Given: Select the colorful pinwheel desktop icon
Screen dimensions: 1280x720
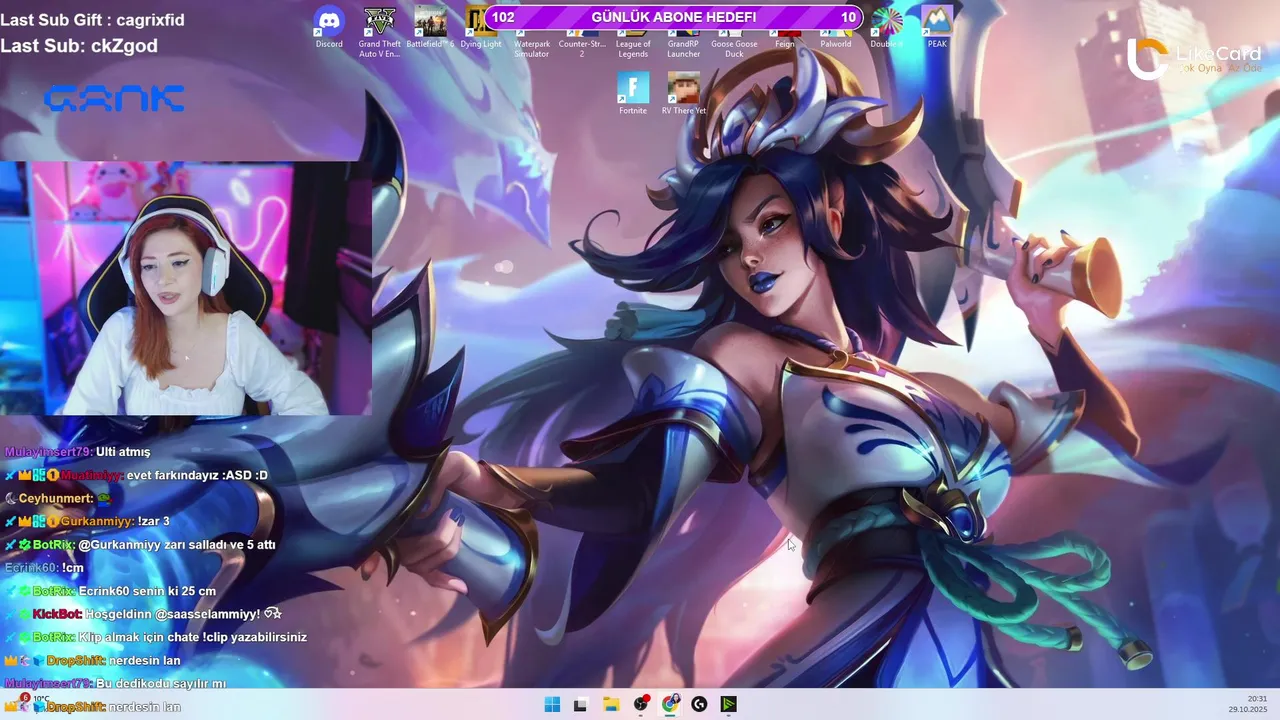Looking at the screenshot, I should pyautogui.click(x=886, y=27).
